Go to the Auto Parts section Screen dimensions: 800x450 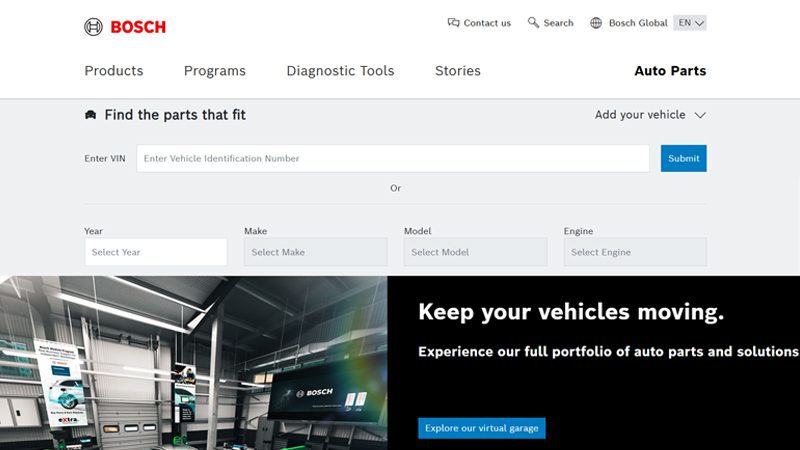coord(670,71)
